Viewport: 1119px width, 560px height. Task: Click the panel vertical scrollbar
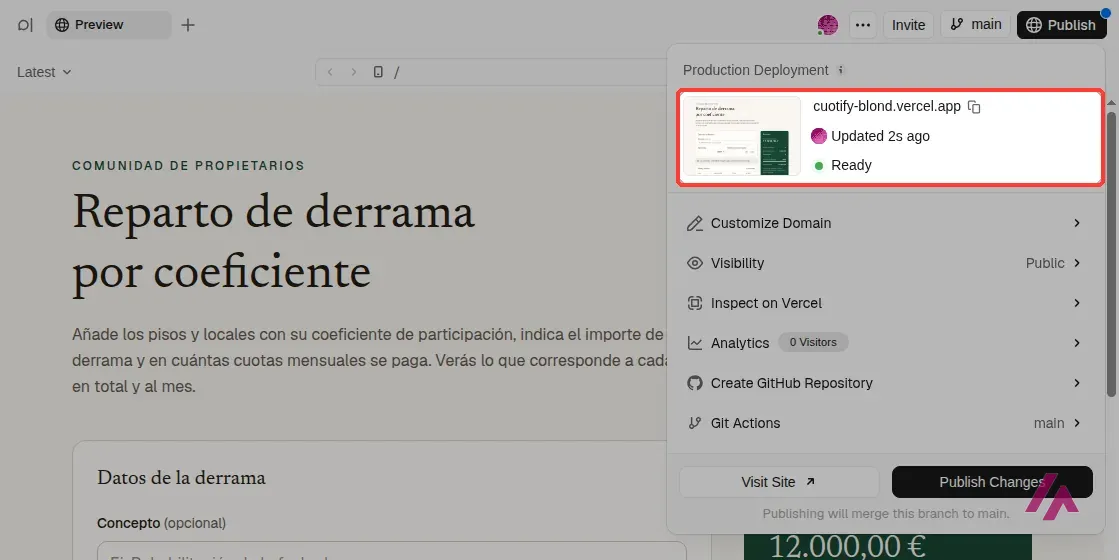click(x=1111, y=253)
